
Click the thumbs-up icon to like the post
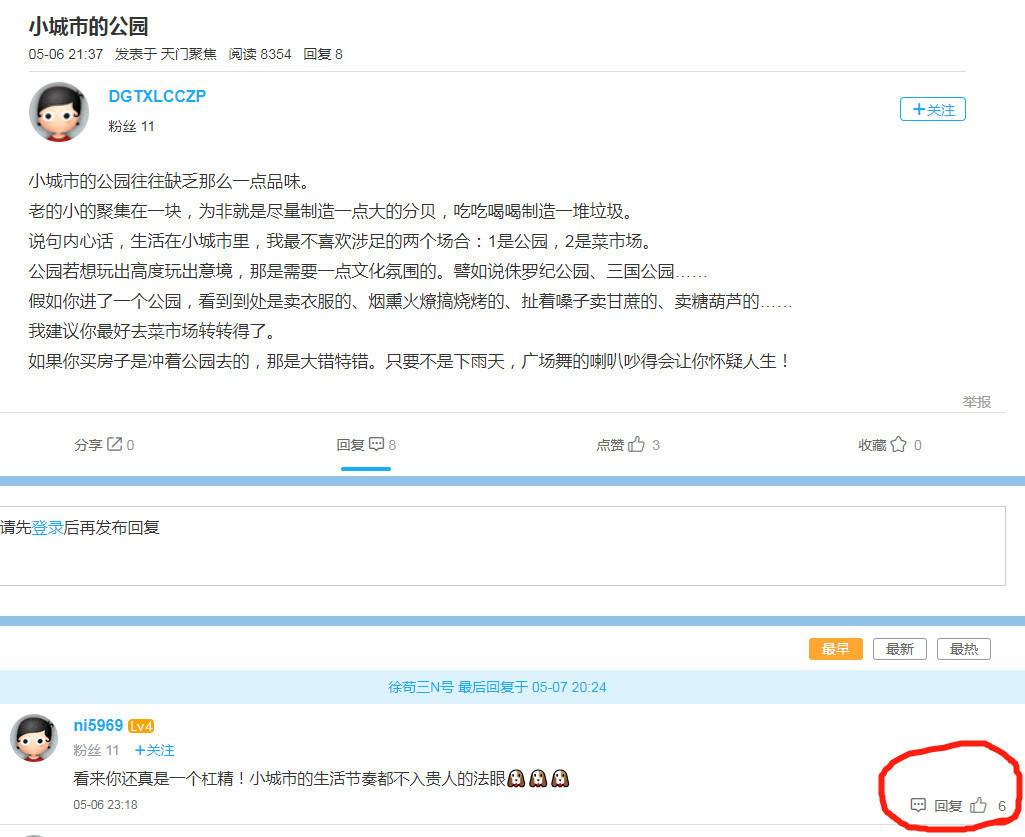(x=636, y=445)
